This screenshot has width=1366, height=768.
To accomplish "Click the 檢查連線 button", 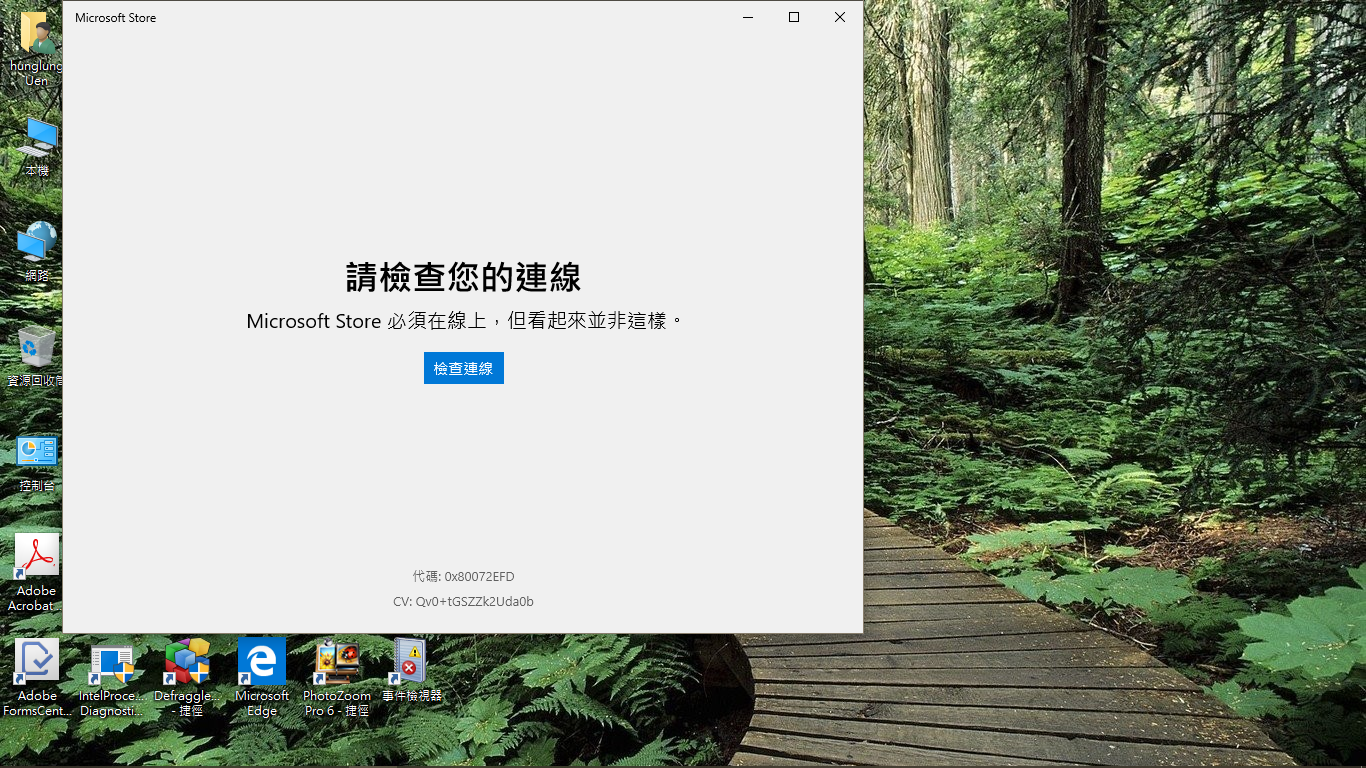I will pos(463,368).
